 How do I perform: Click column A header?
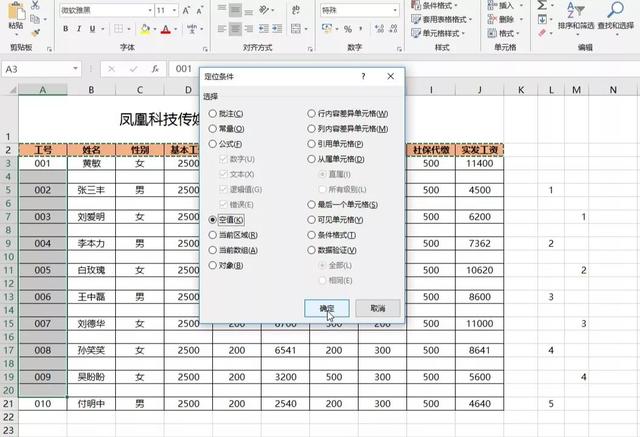tap(43, 90)
